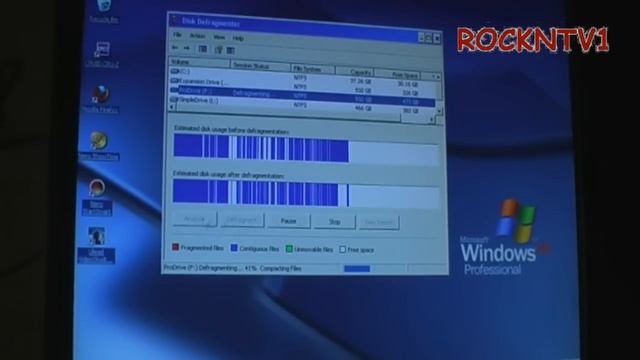Click the blue Contiguous files legend swatch

click(234, 248)
